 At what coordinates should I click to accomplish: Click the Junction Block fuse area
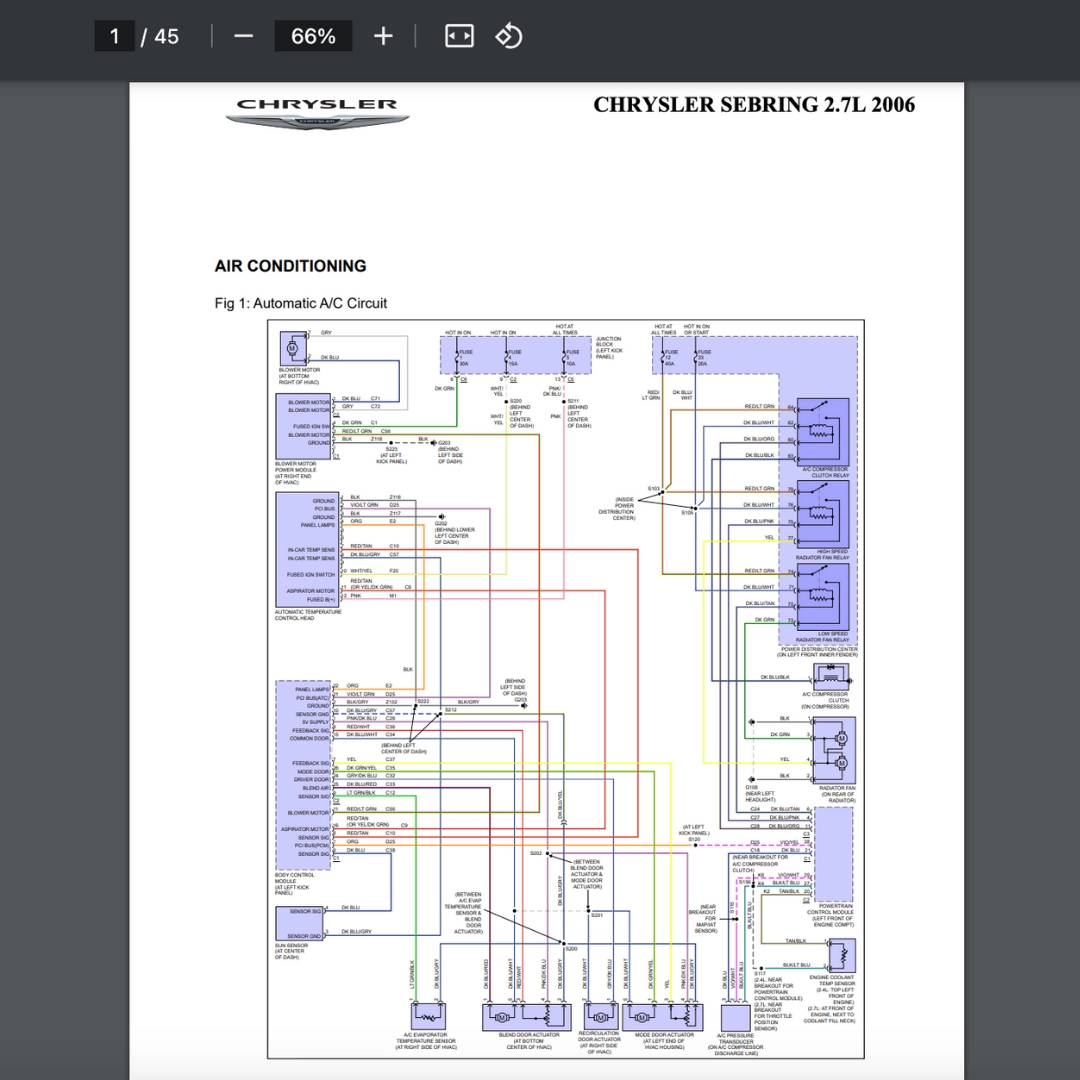point(515,355)
